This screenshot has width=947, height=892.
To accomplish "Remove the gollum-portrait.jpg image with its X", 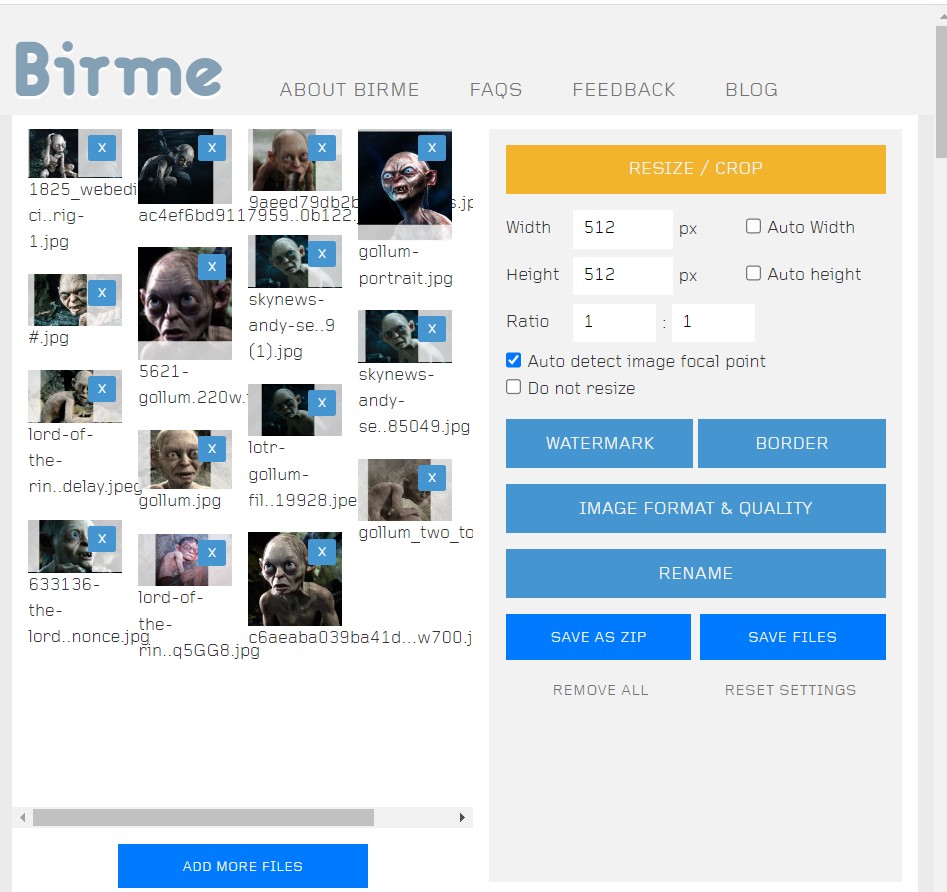I will (x=432, y=148).
